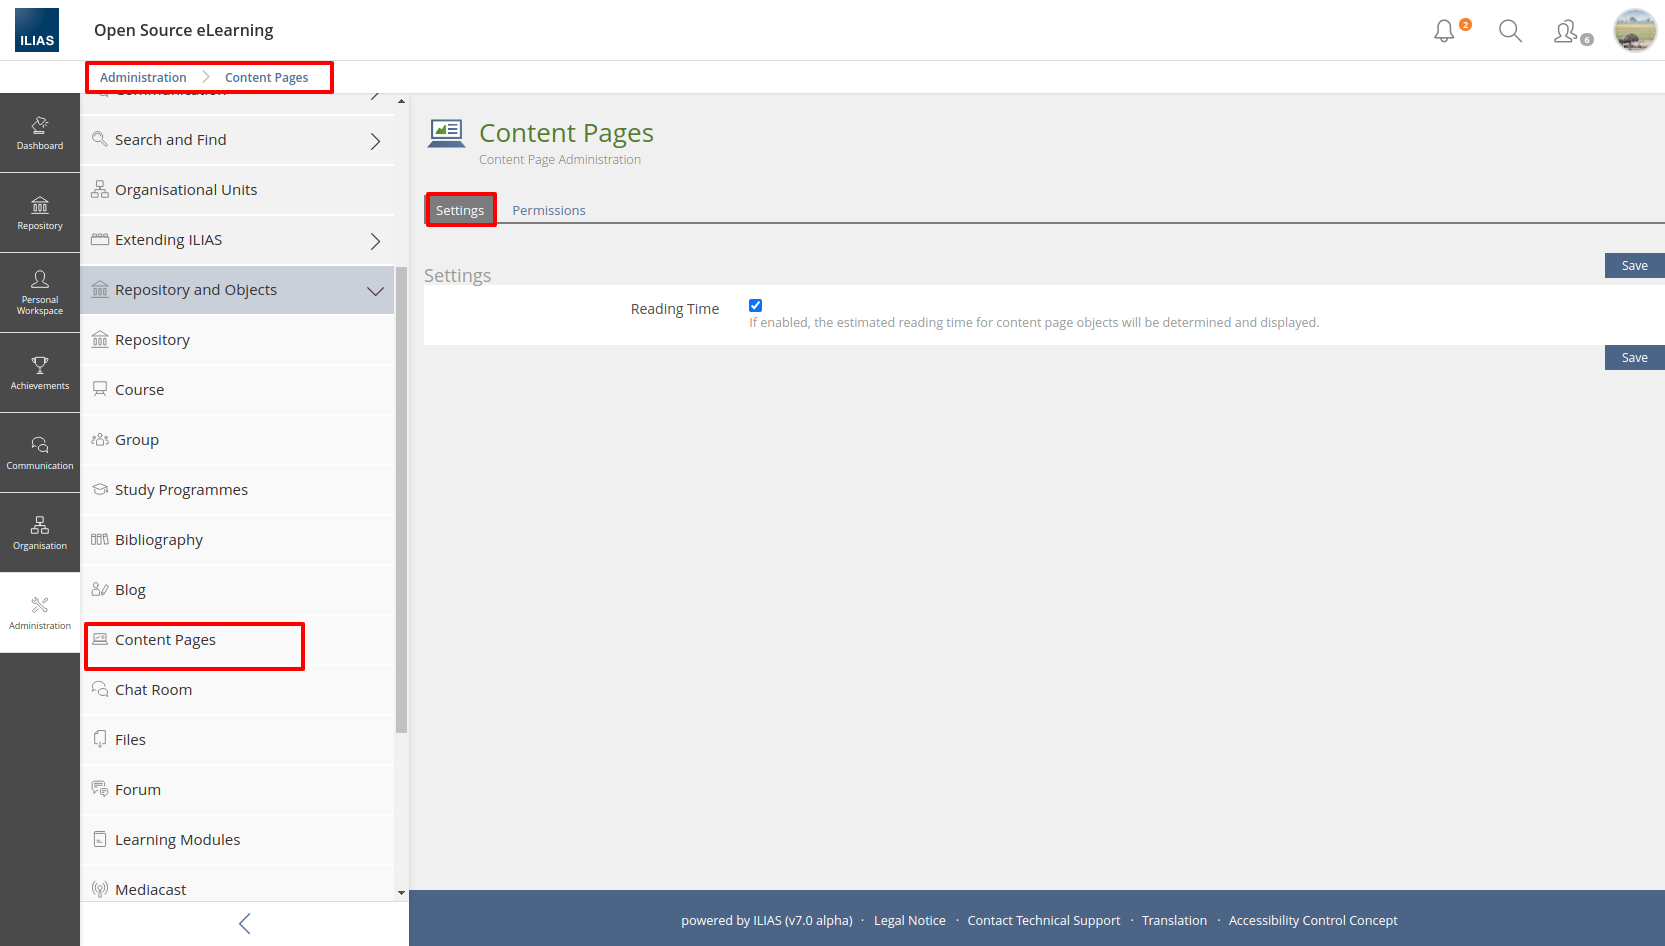Click the ILIAS logo
The width and height of the screenshot is (1665, 946).
point(37,30)
